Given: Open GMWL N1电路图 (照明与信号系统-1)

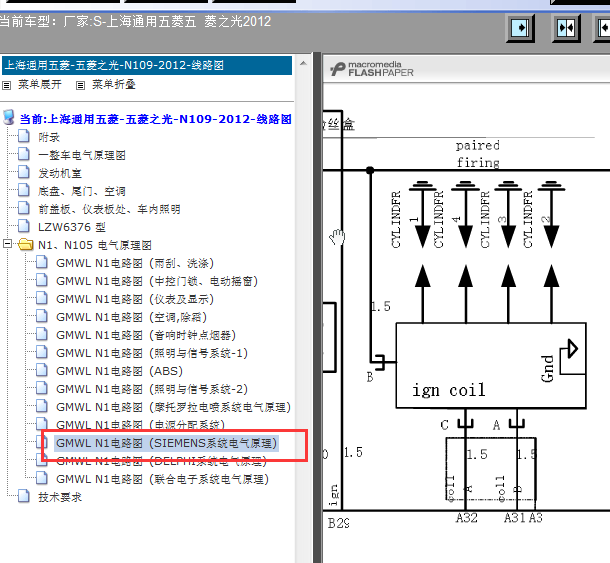Looking at the screenshot, I should 152,353.
